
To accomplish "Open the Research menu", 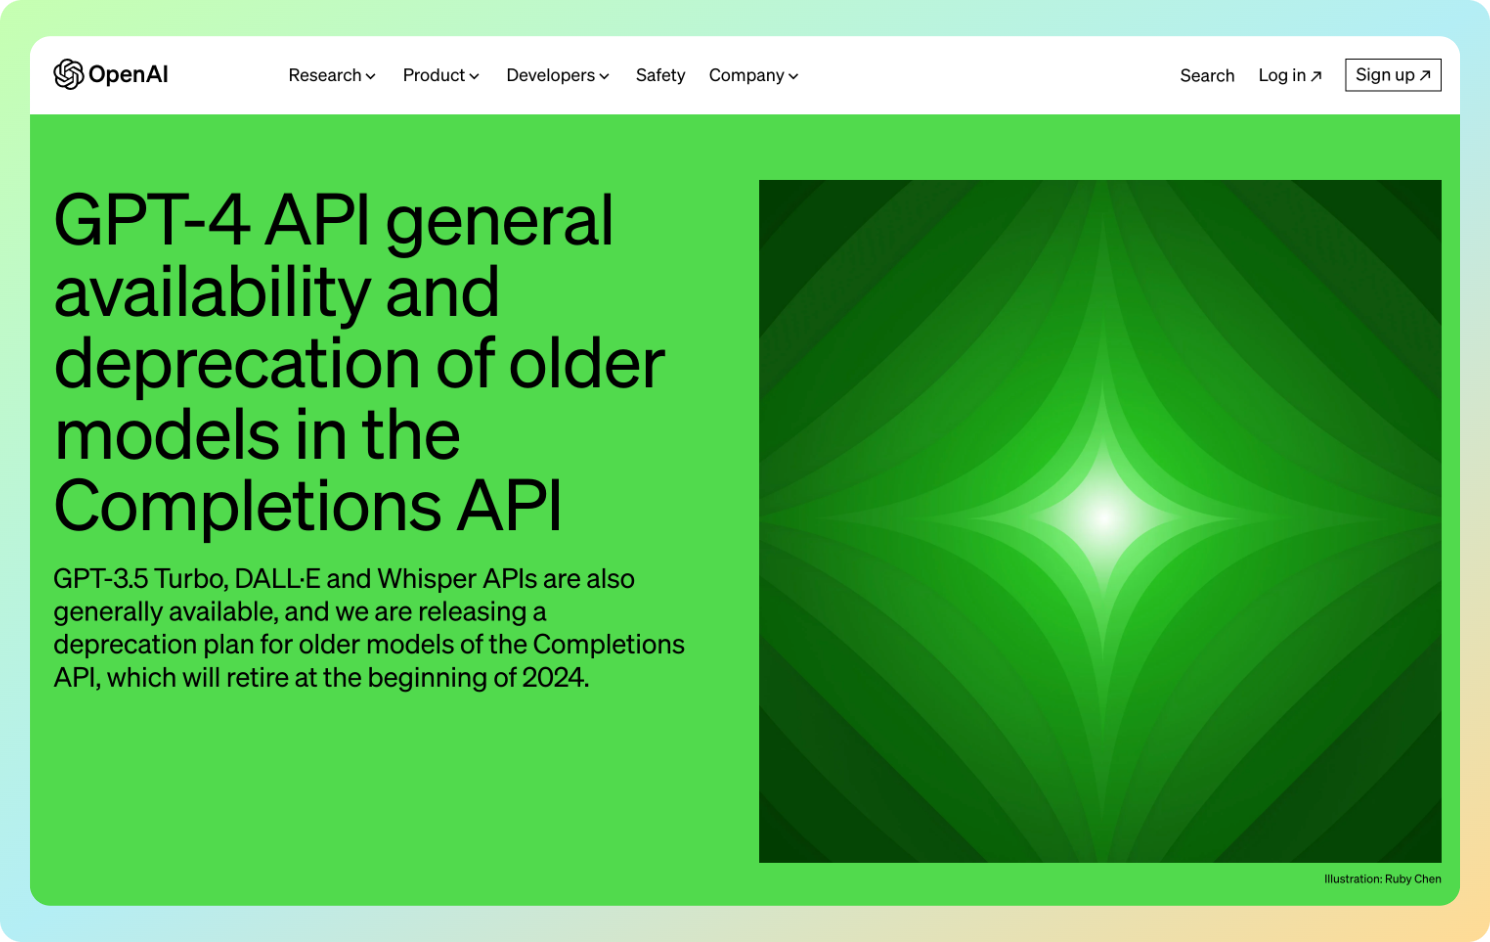I will click(x=332, y=75).
